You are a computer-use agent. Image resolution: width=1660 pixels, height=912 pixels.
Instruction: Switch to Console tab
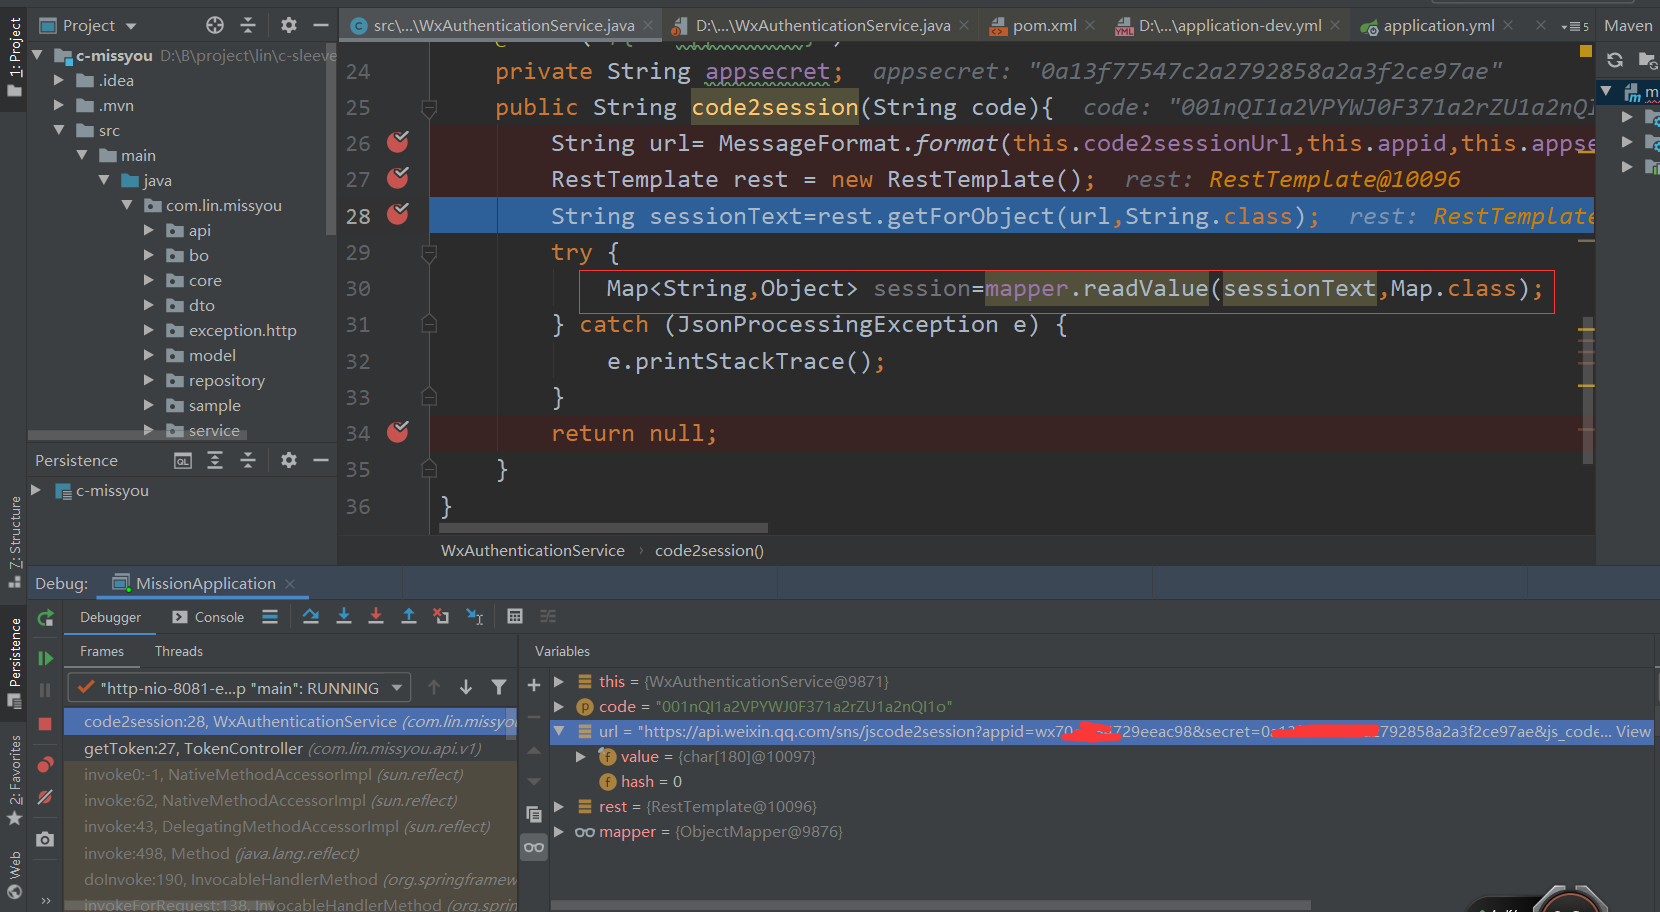(x=208, y=617)
